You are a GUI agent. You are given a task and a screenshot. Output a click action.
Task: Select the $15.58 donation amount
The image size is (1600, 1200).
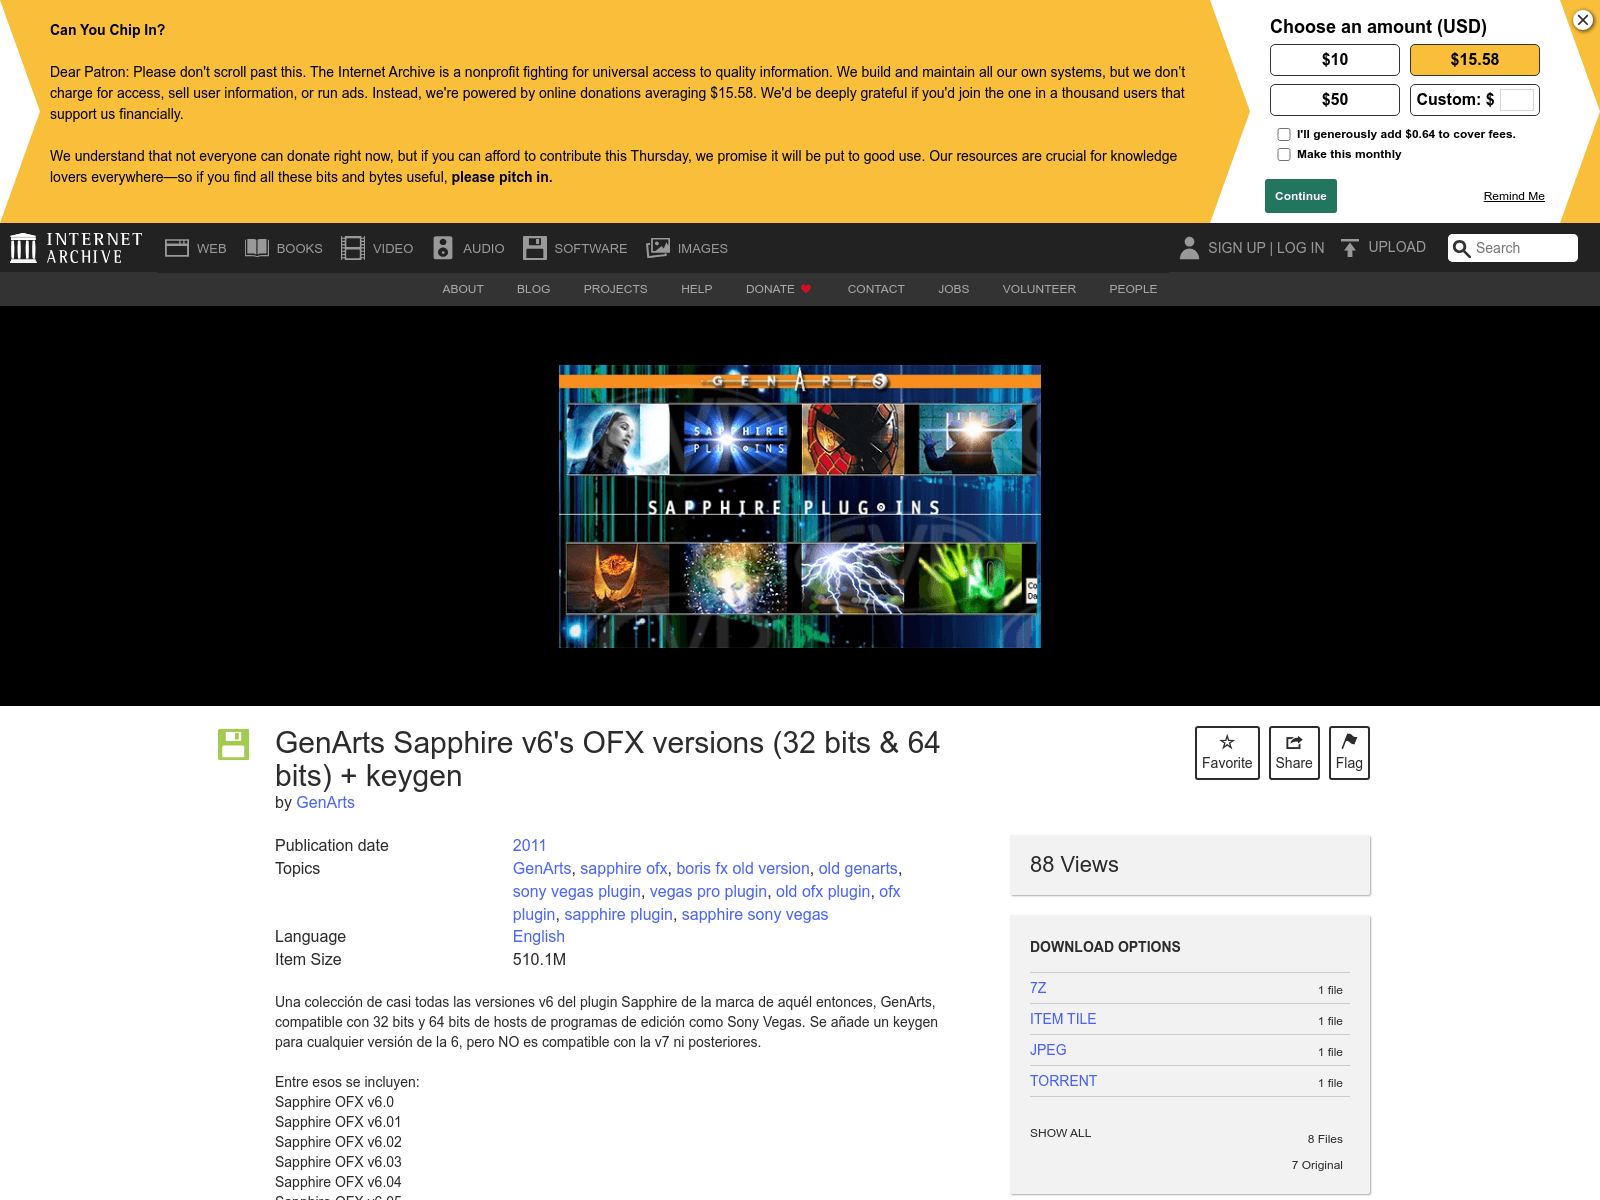(1475, 60)
